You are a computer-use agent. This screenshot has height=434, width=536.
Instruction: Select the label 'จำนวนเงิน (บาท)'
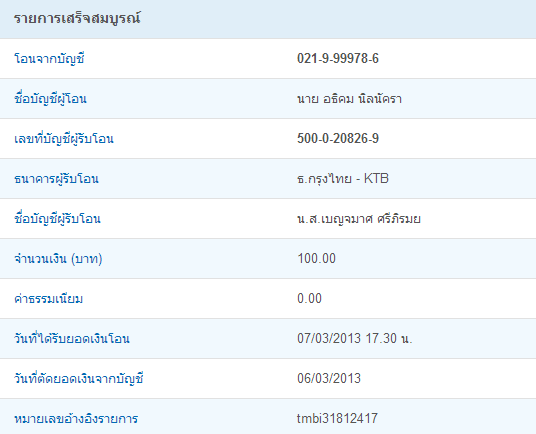click(58, 259)
